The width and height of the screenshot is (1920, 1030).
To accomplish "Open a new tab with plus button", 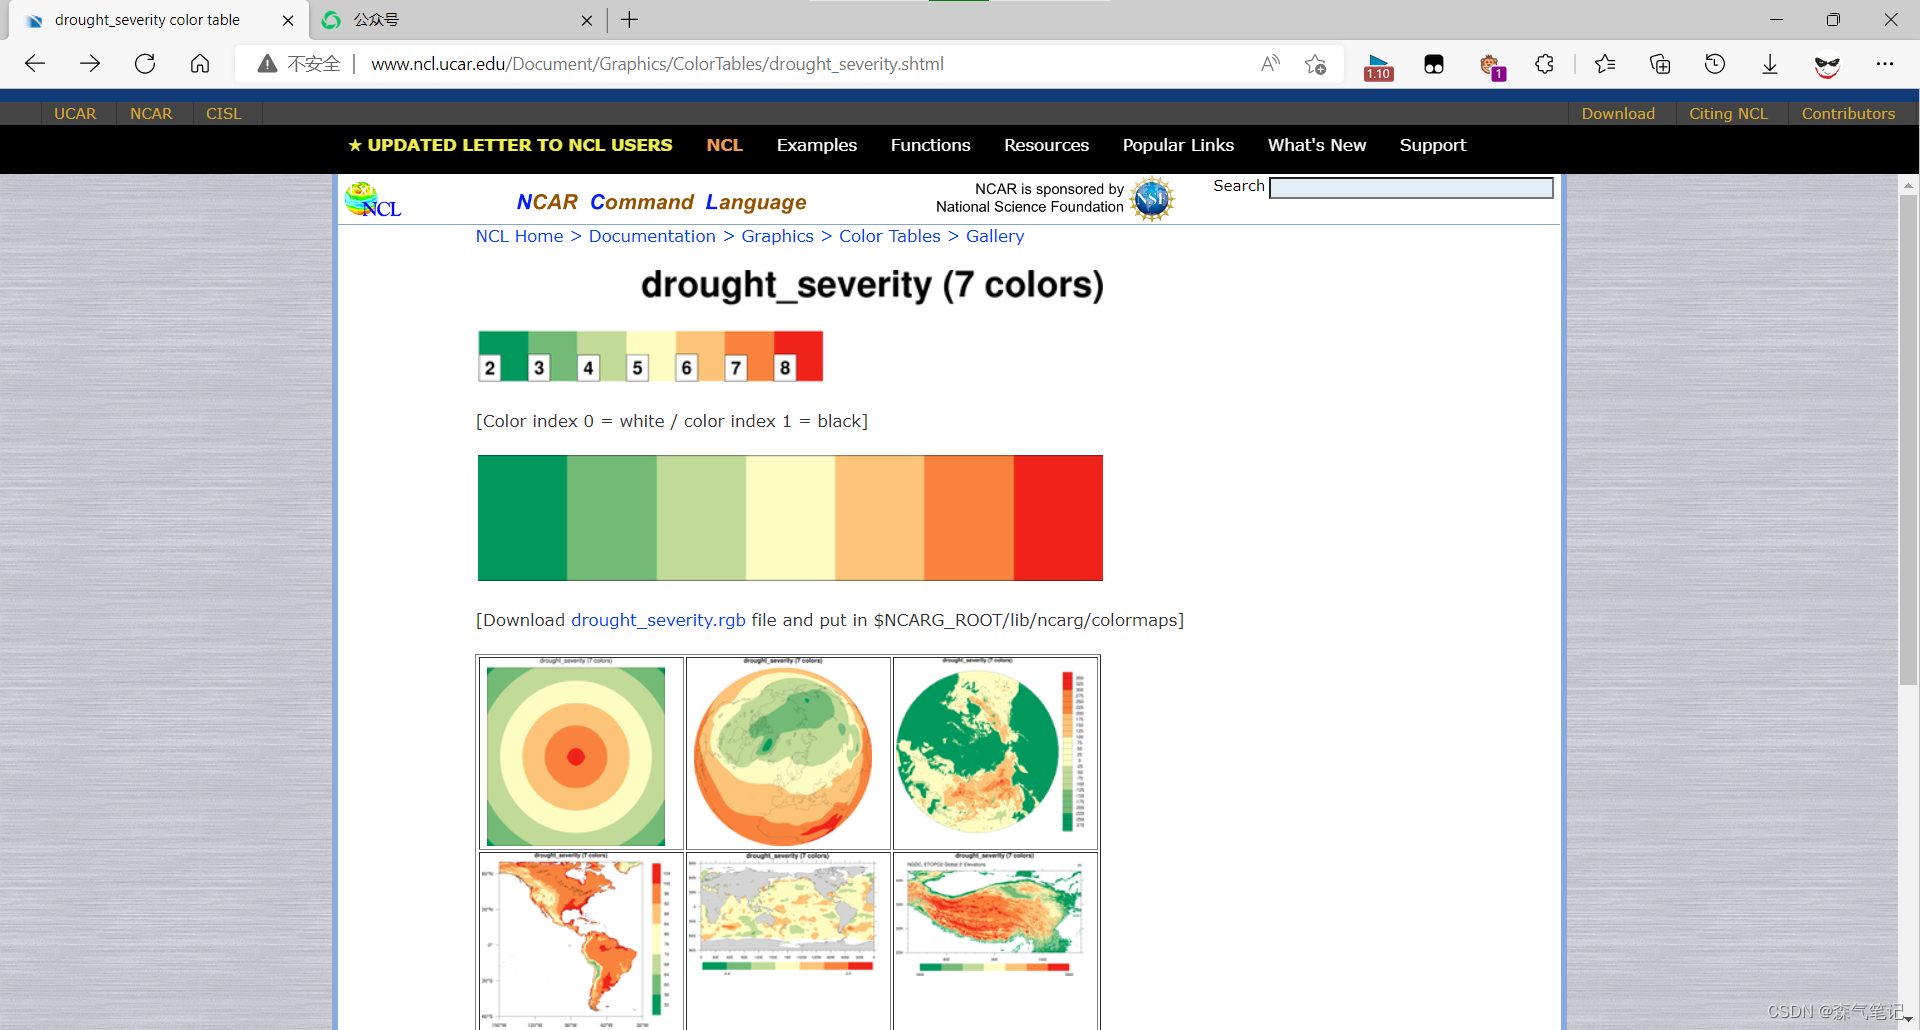I will (x=630, y=20).
